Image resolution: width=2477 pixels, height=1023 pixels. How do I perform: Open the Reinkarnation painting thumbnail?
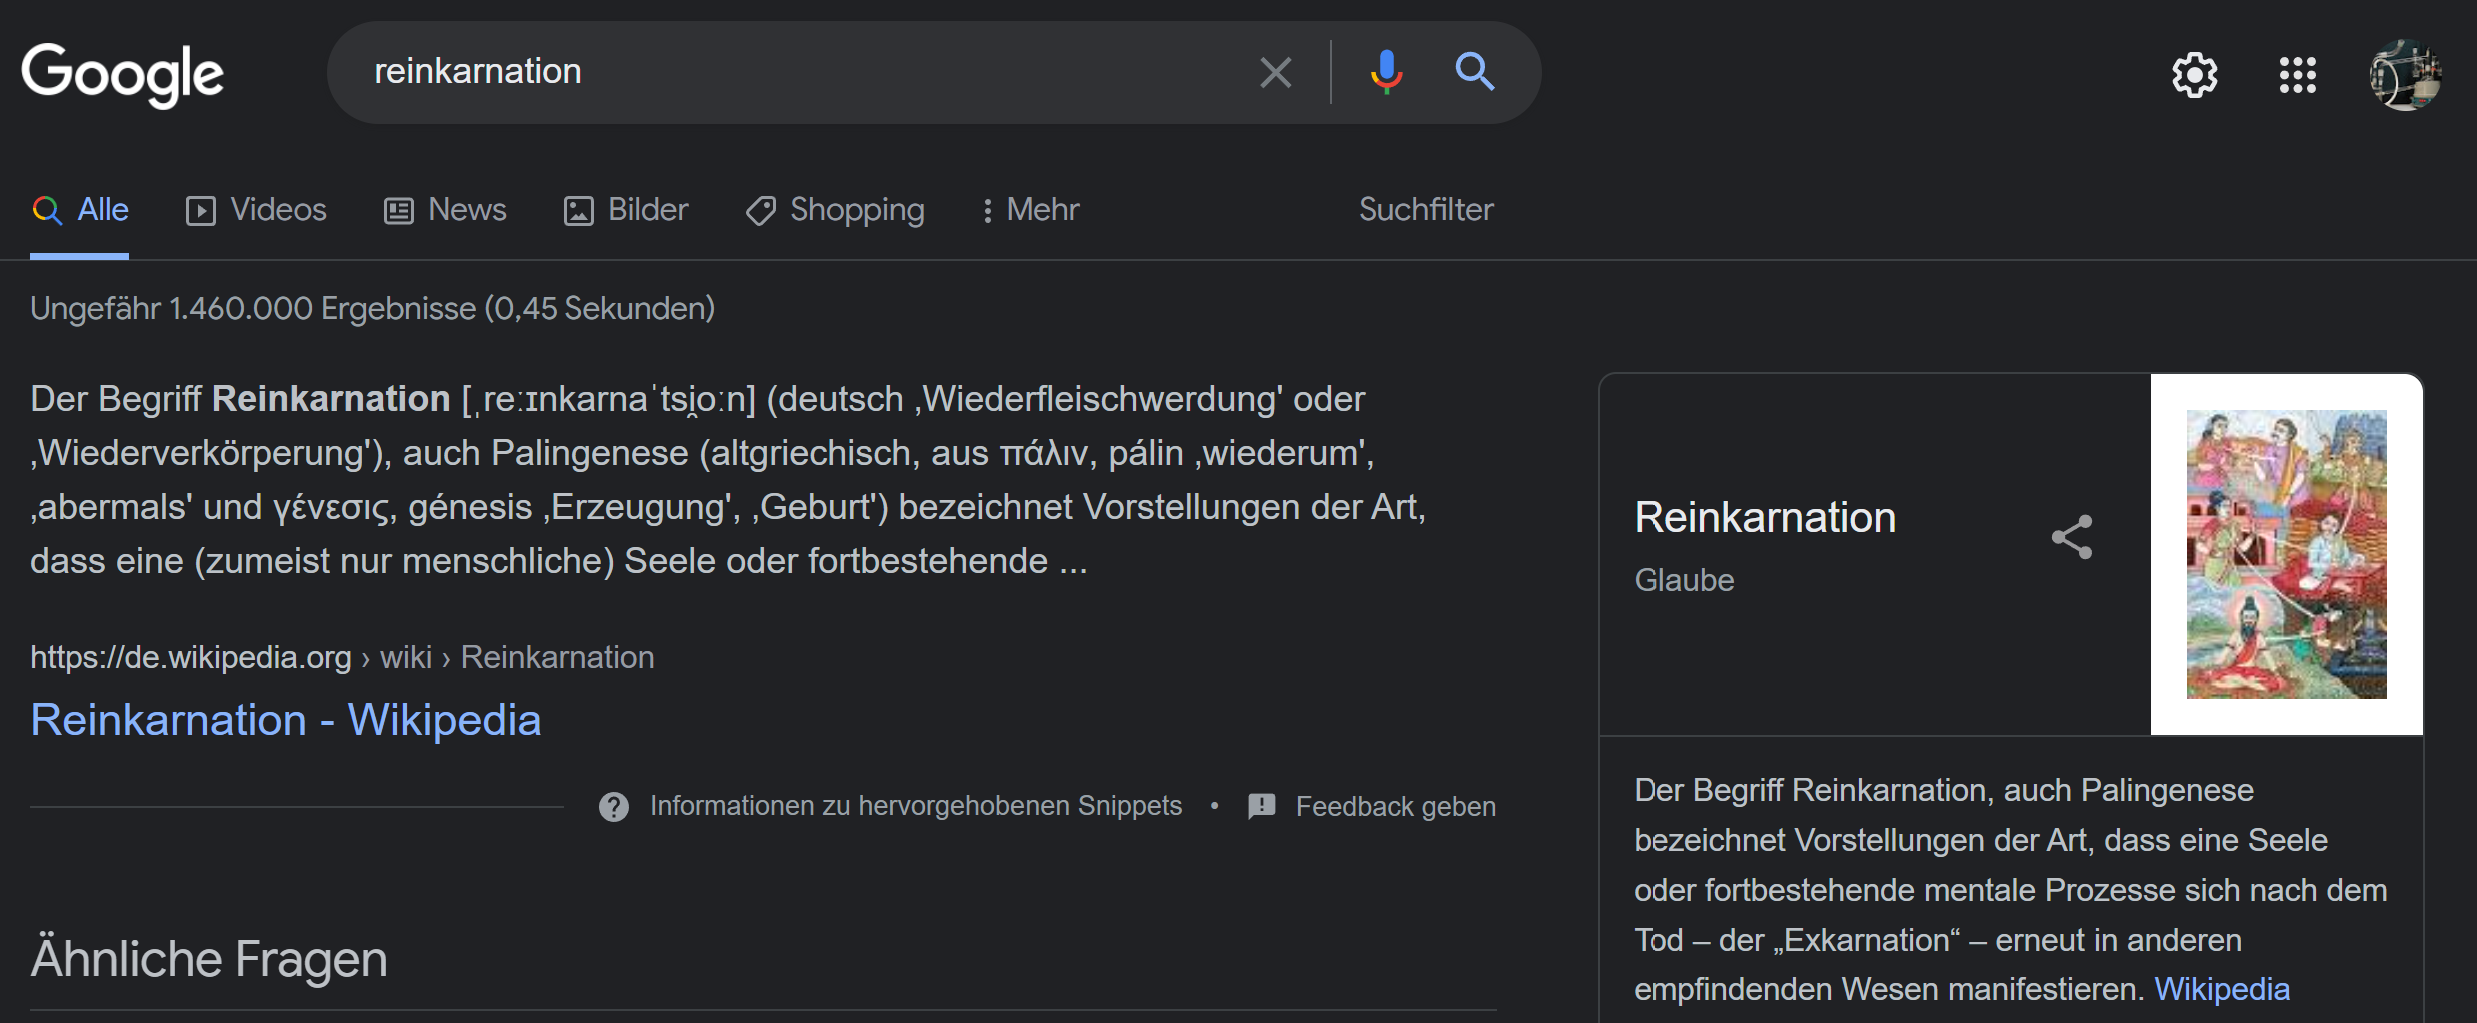(2286, 555)
